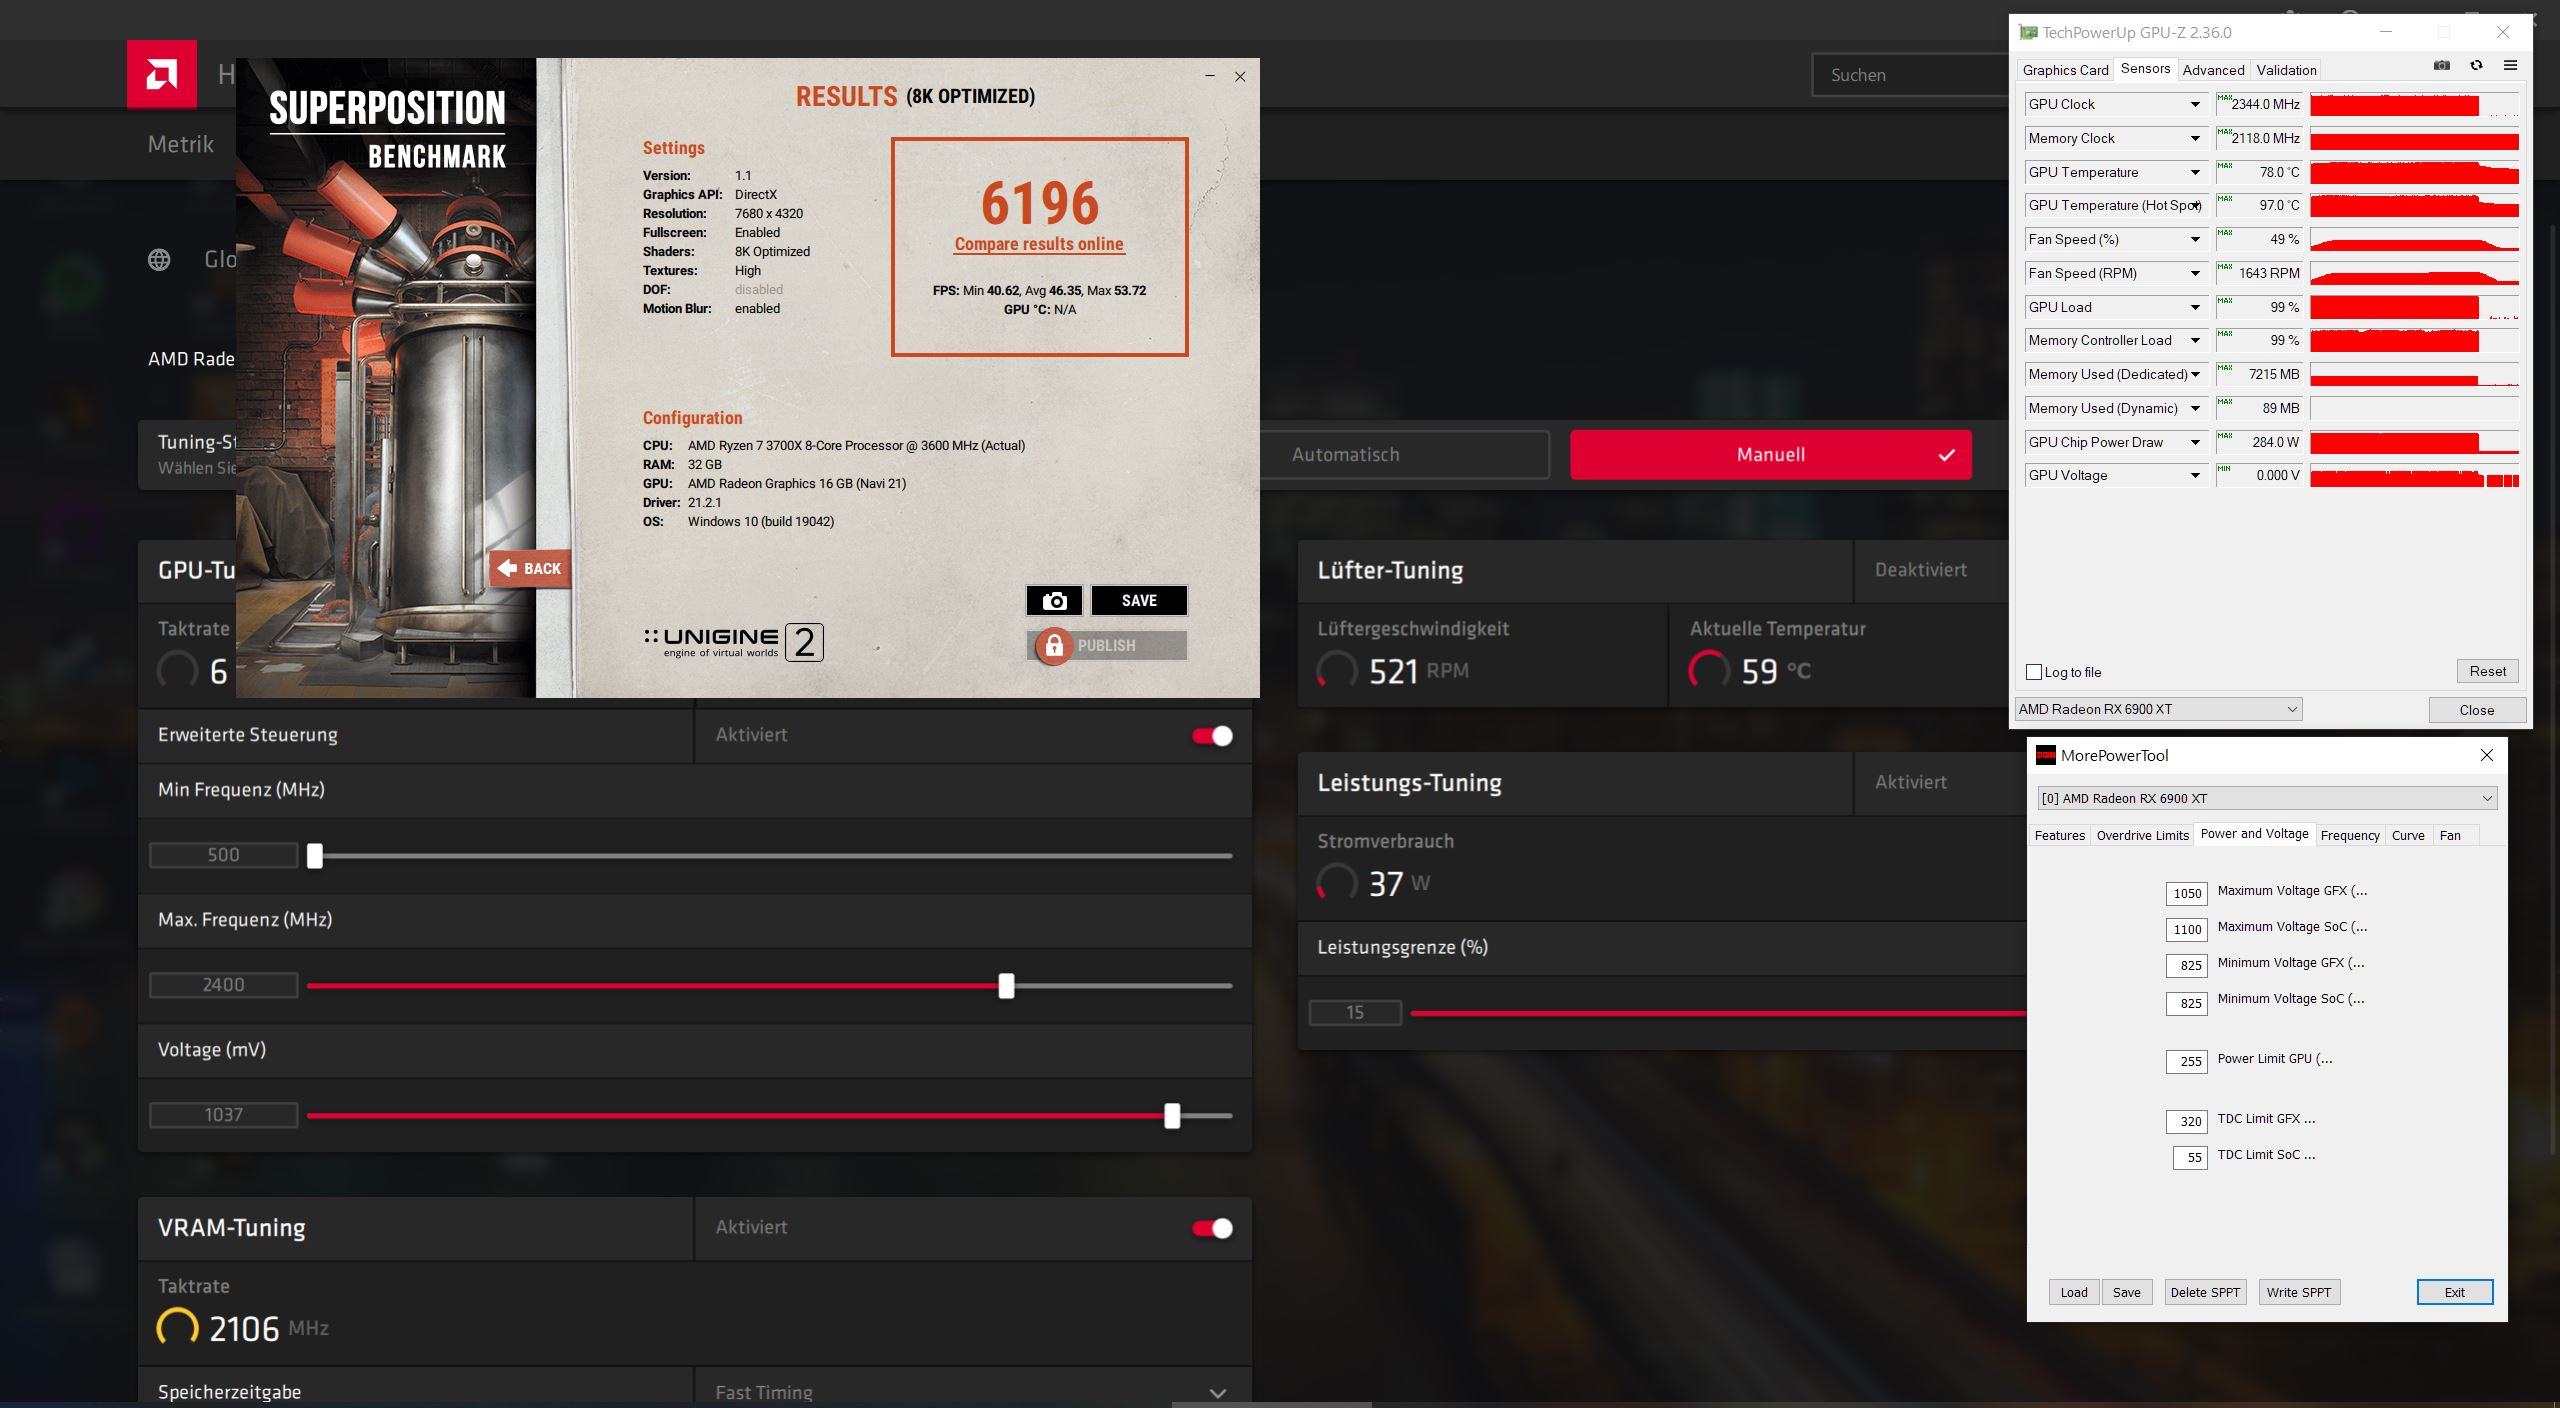Viewport: 2560px width, 1408px height.
Task: Click the 37 W power consumption gauge
Action: [x=1336, y=883]
